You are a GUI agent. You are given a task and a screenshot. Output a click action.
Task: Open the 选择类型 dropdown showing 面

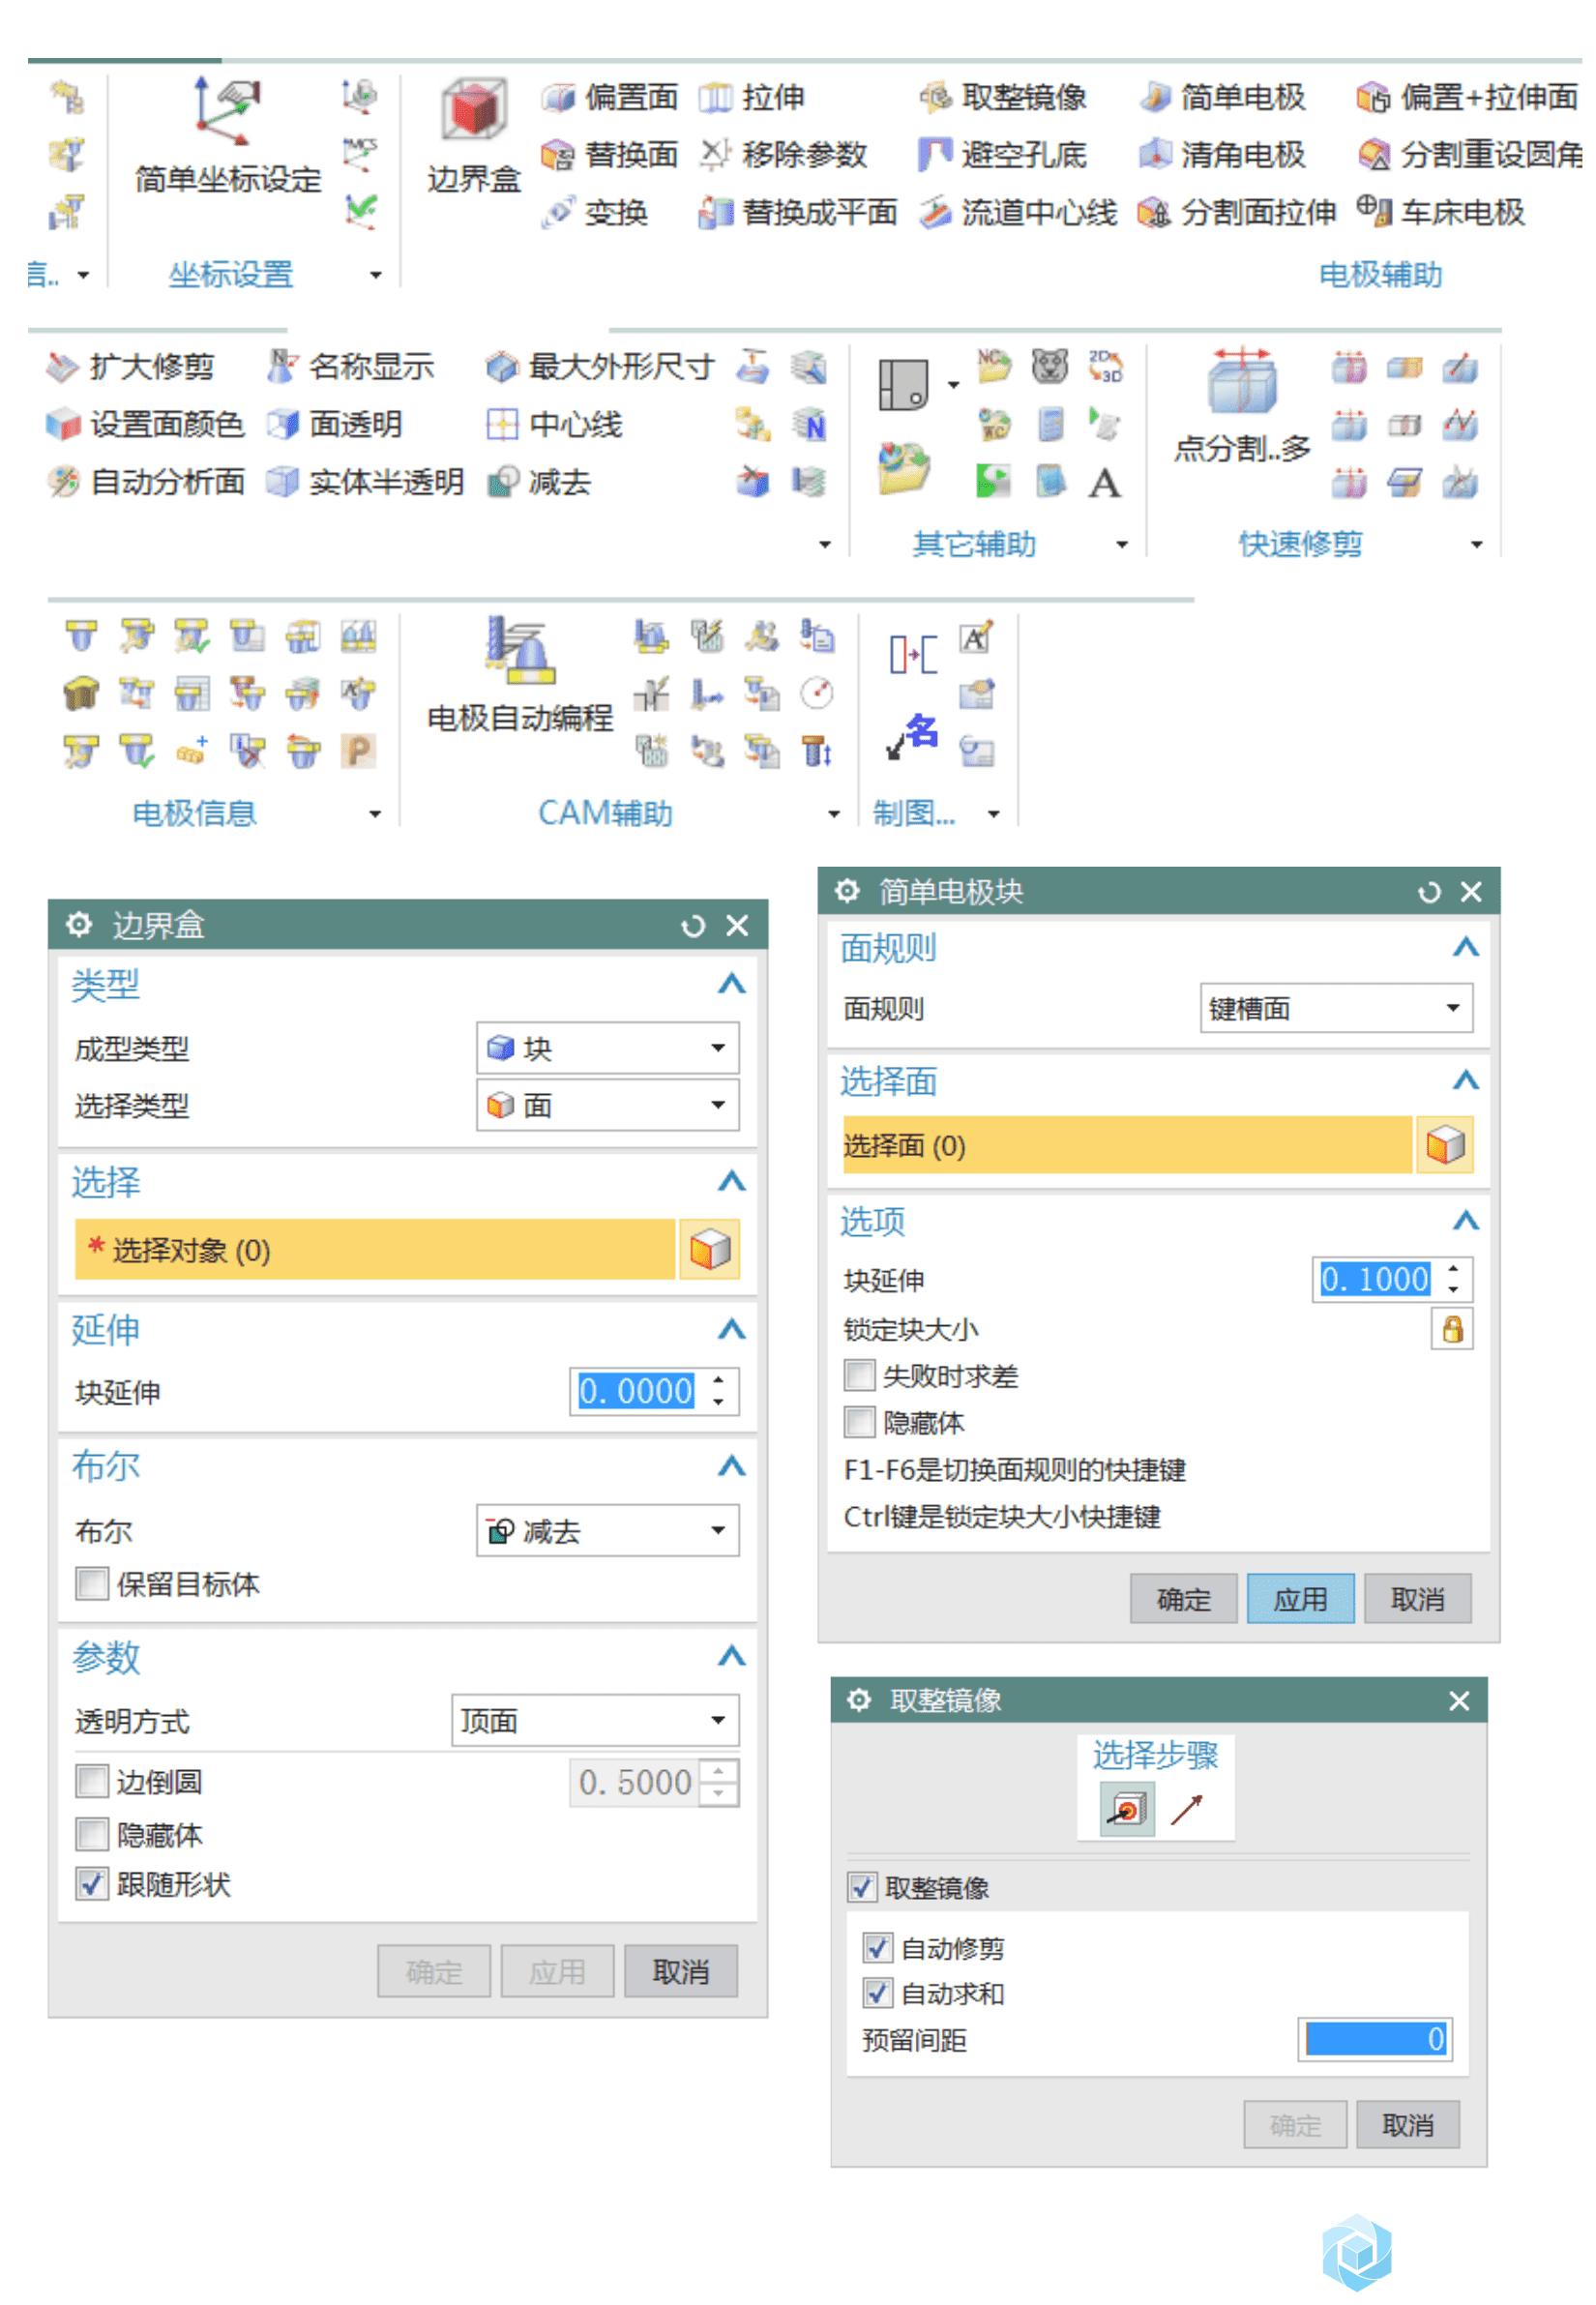[x=608, y=1105]
